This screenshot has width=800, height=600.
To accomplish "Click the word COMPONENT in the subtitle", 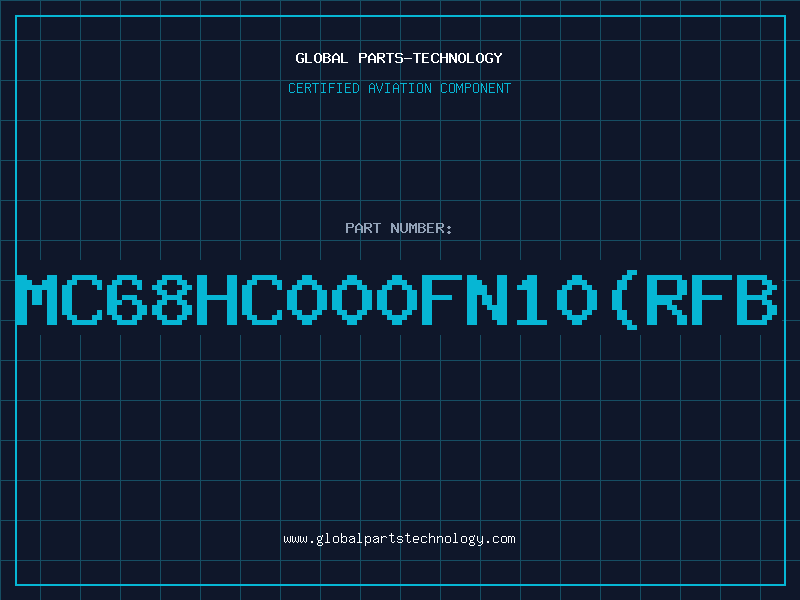I will (475, 88).
